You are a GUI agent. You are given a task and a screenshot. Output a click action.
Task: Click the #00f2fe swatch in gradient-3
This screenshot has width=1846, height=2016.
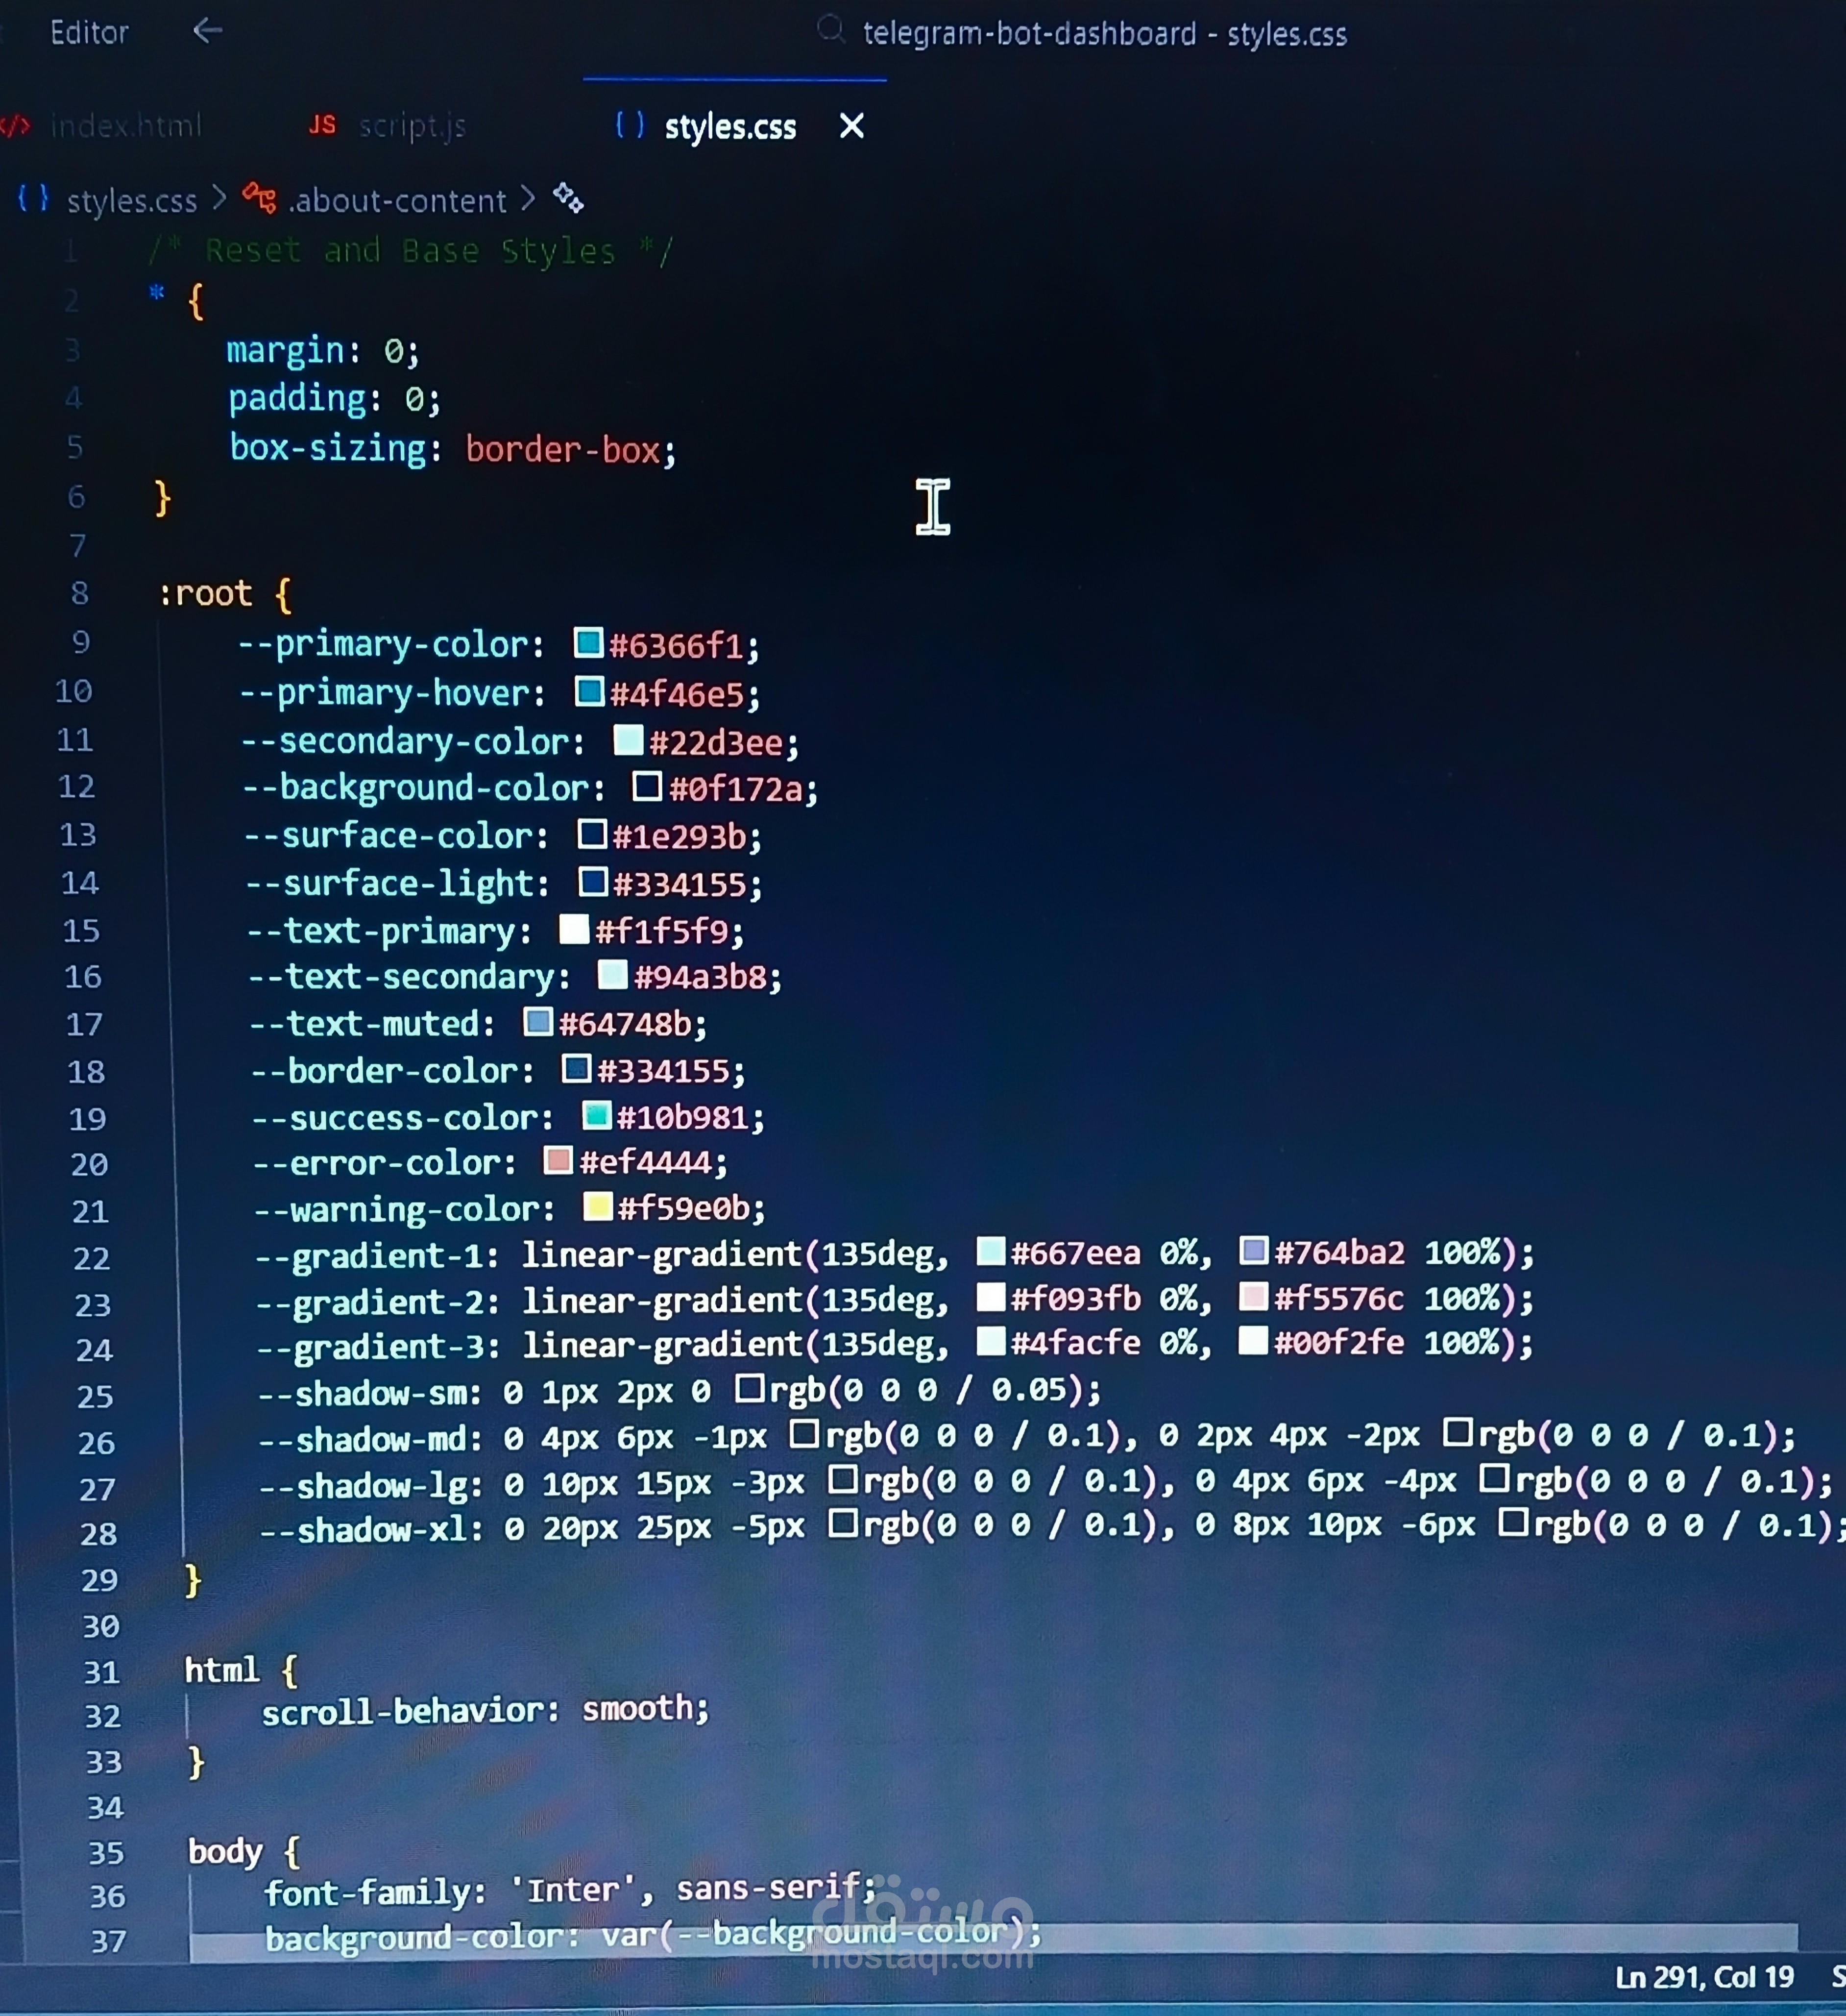pyautogui.click(x=1253, y=1341)
